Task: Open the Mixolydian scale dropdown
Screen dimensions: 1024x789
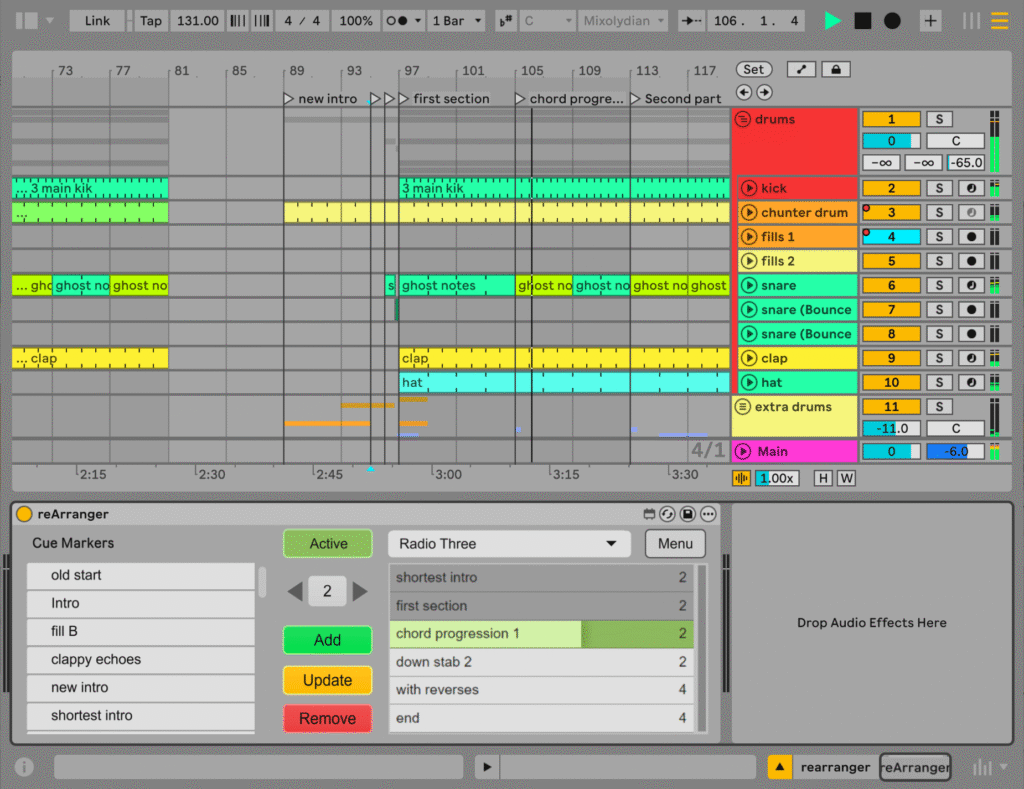Action: (622, 21)
